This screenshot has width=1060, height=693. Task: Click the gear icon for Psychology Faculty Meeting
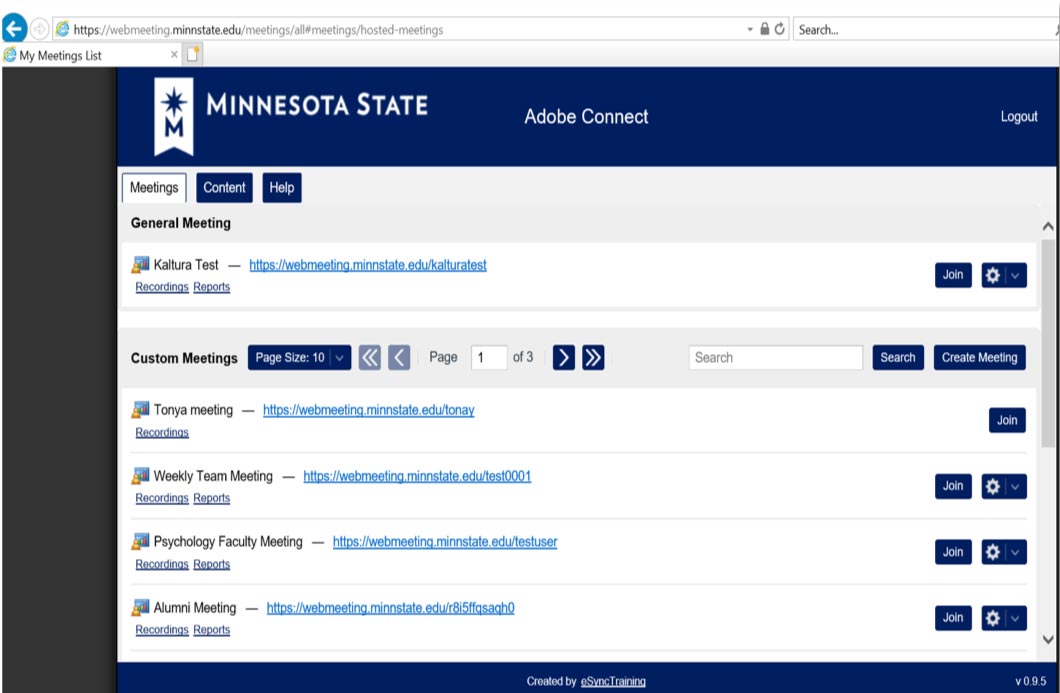tap(992, 552)
